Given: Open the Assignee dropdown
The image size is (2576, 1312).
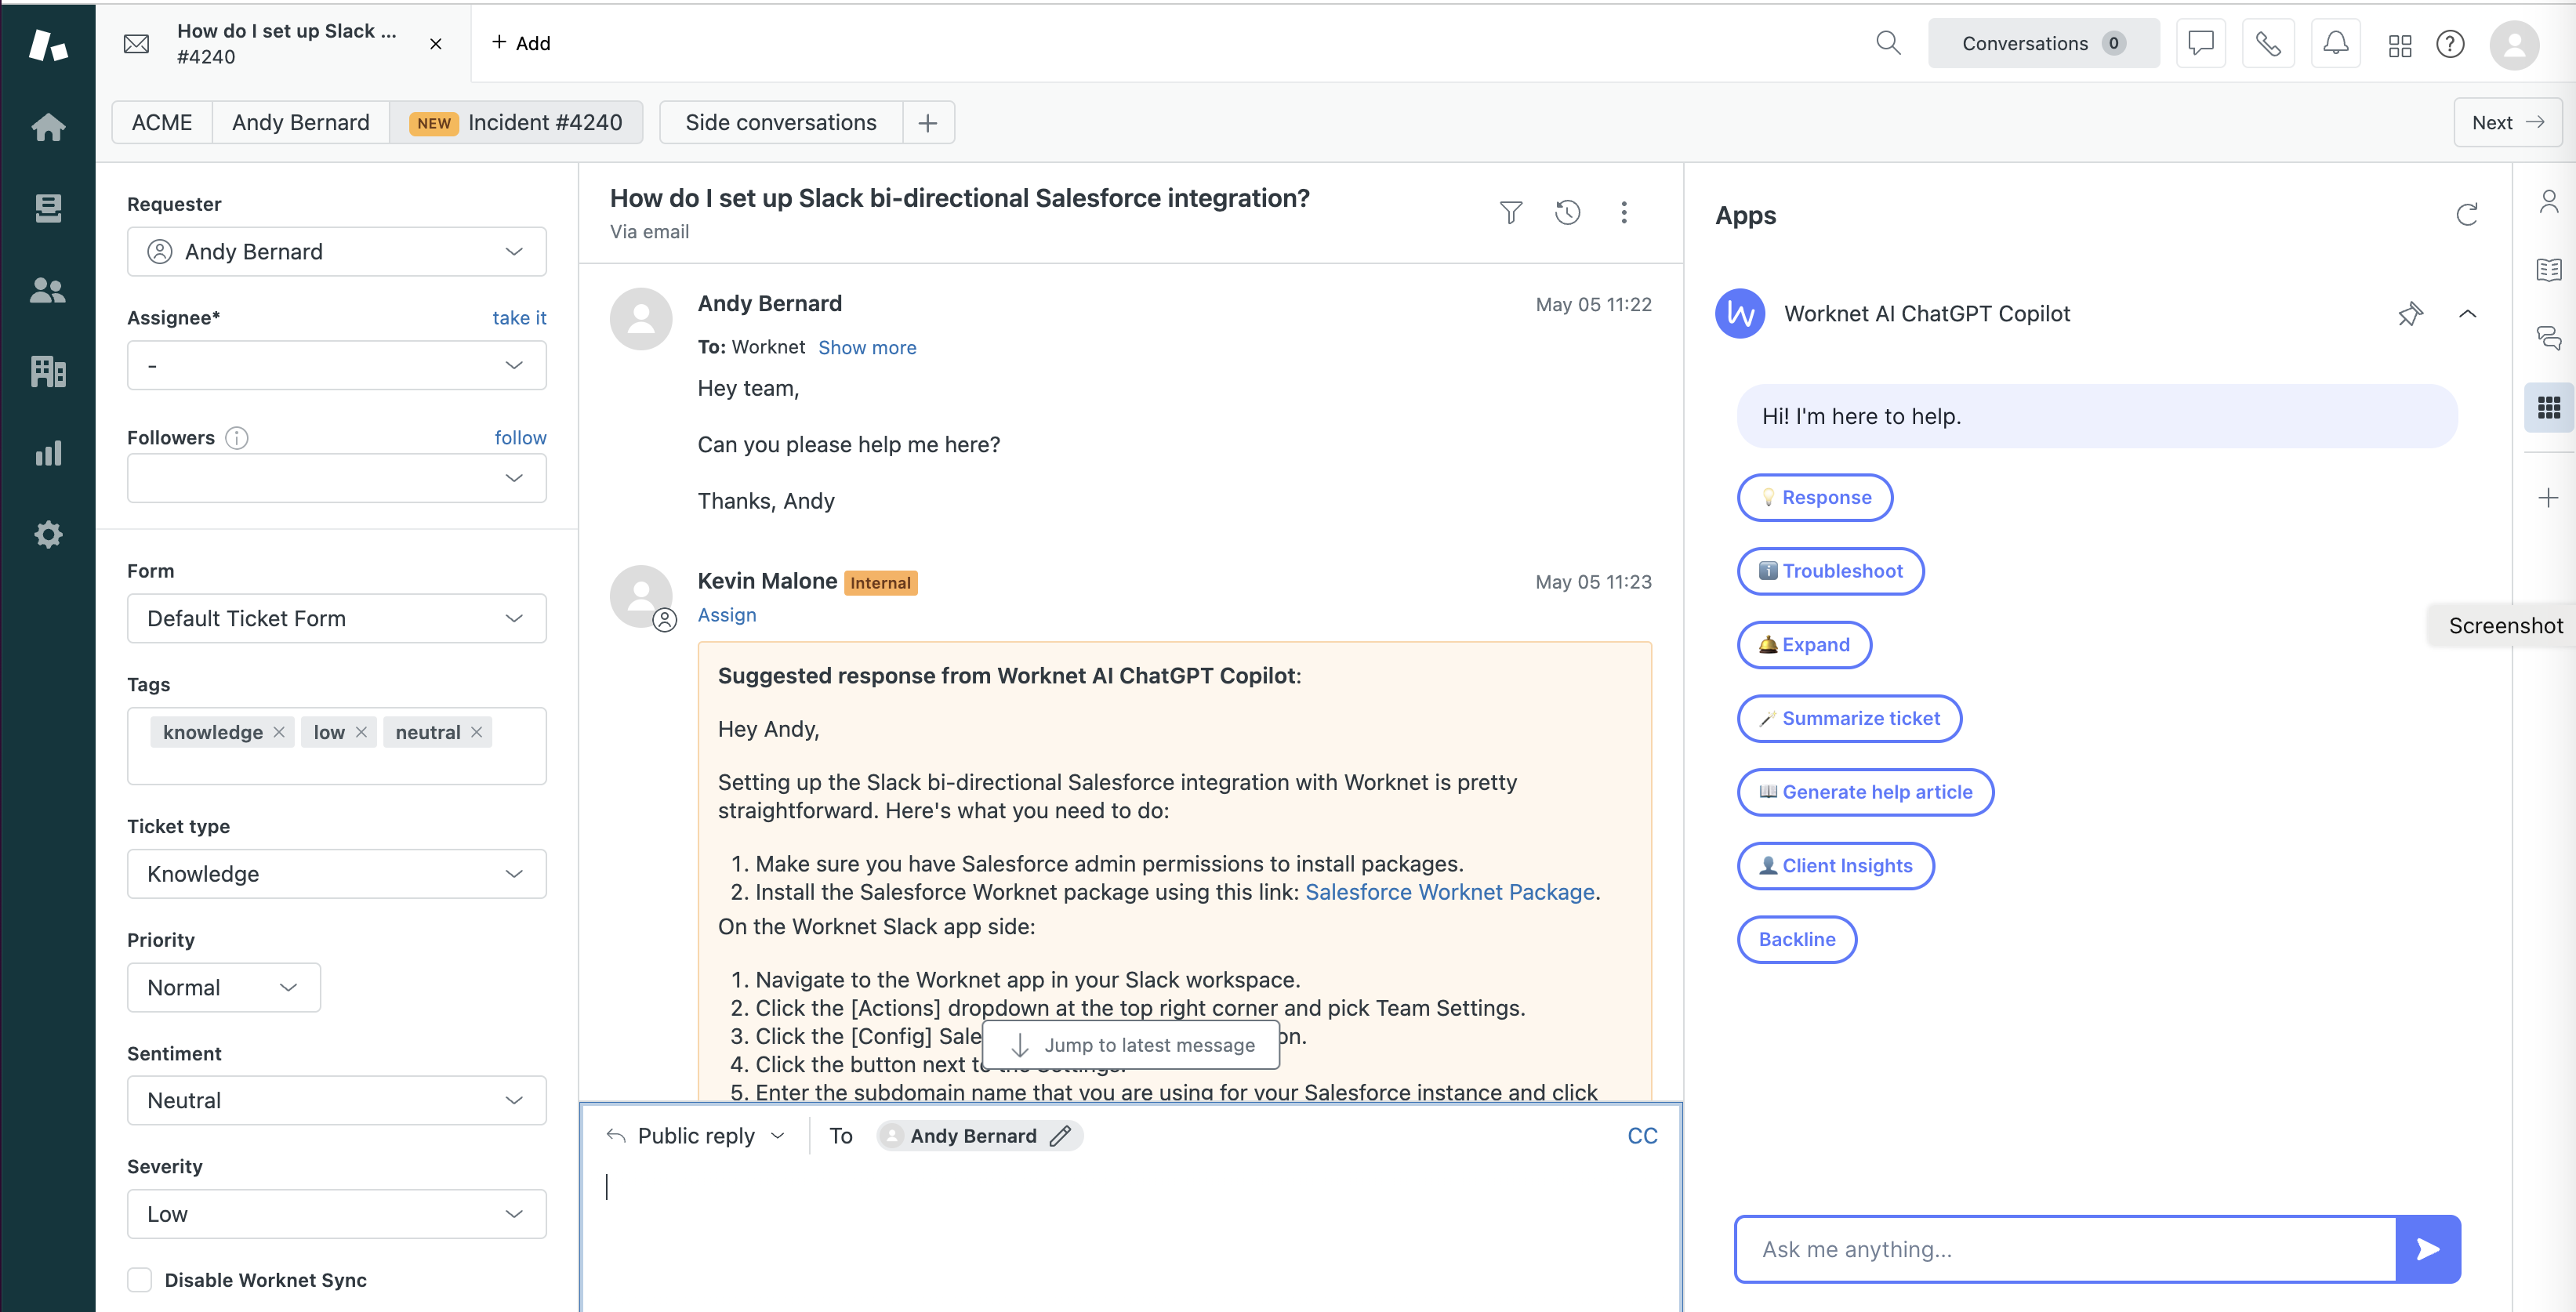Looking at the screenshot, I should pyautogui.click(x=336, y=365).
